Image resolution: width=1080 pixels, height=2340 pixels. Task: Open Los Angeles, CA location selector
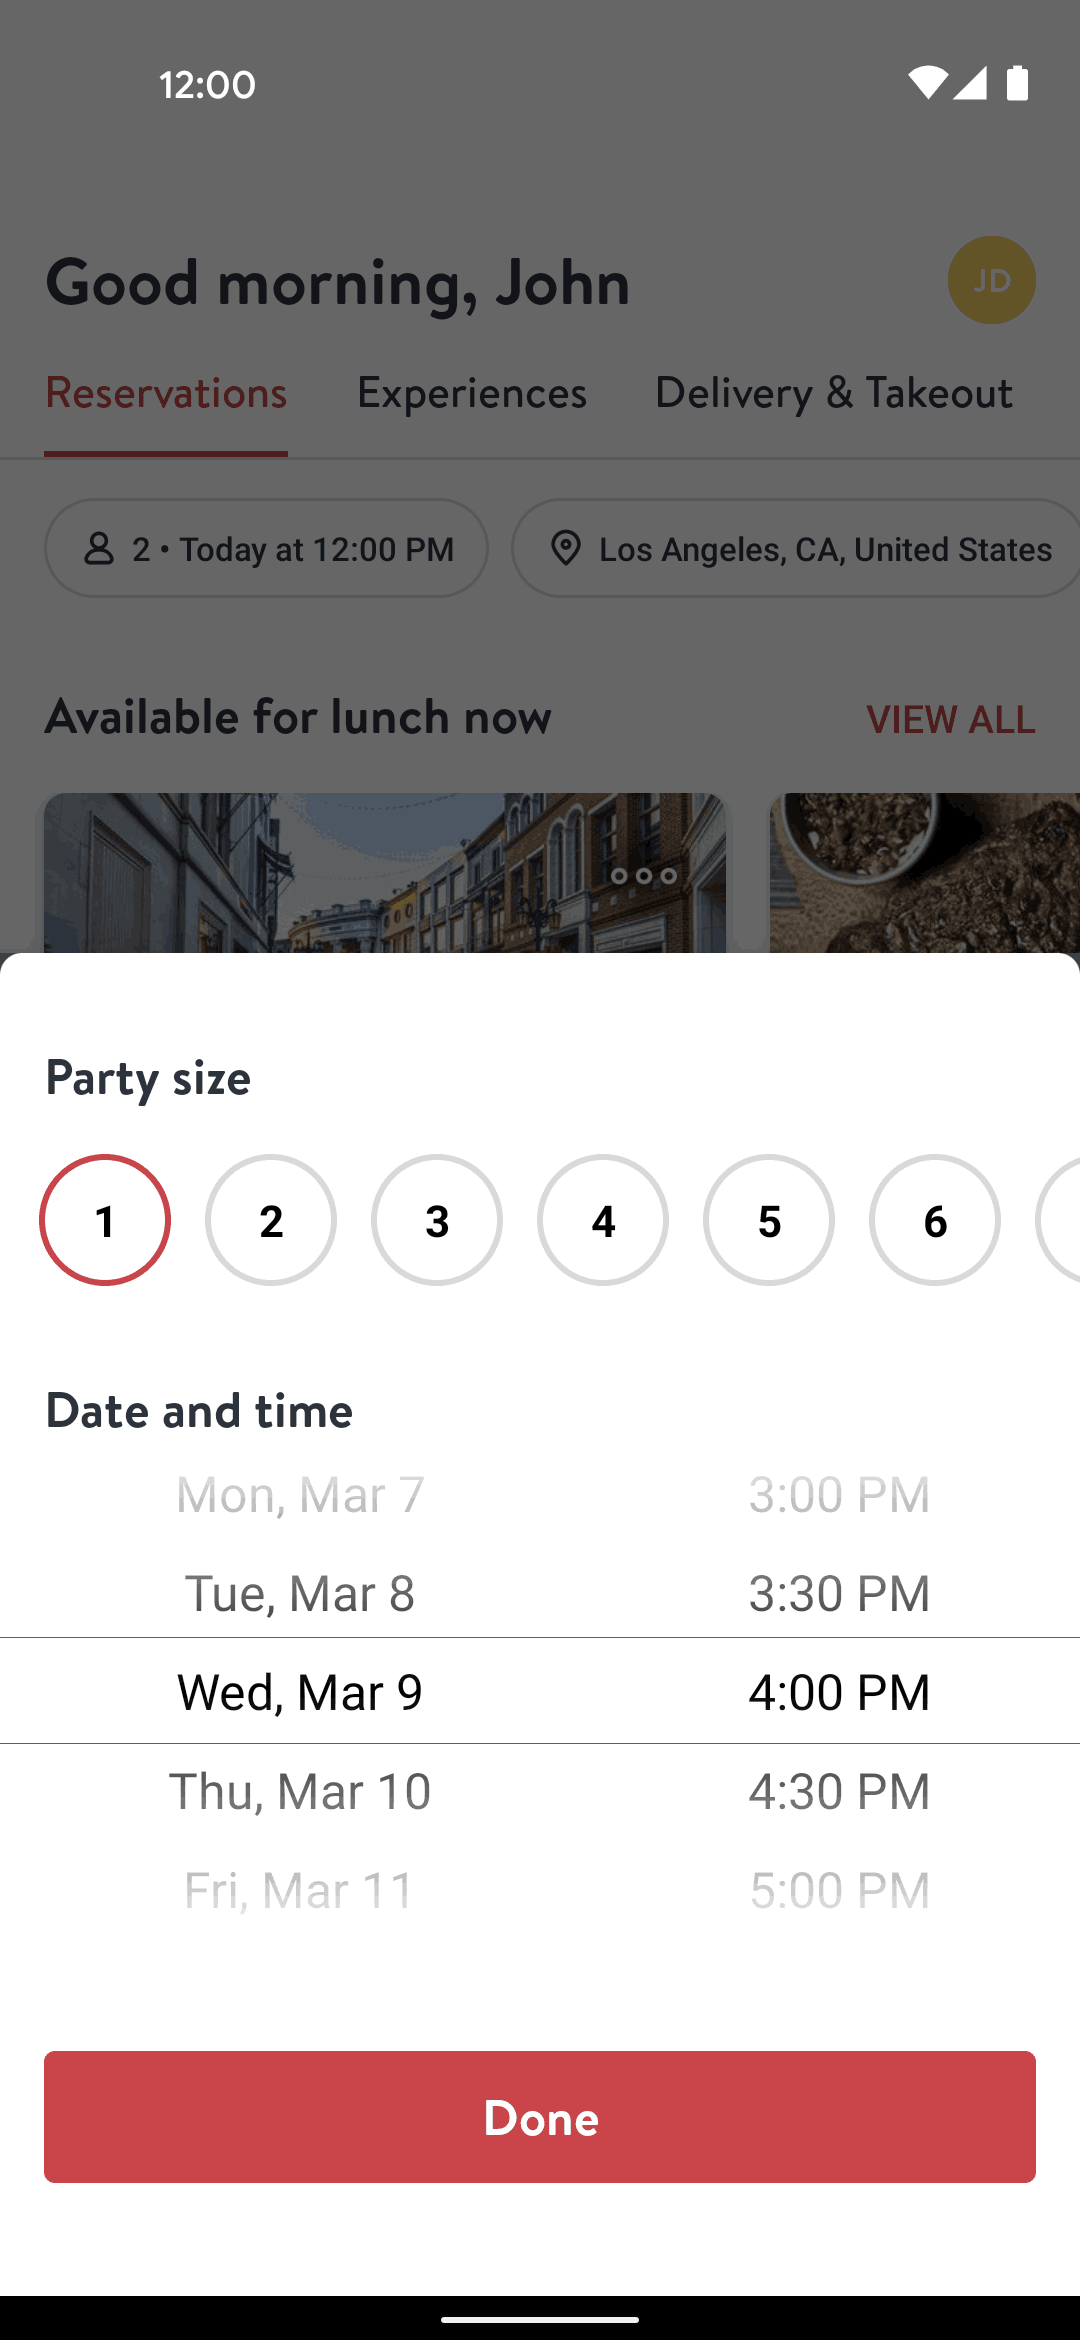(x=796, y=548)
